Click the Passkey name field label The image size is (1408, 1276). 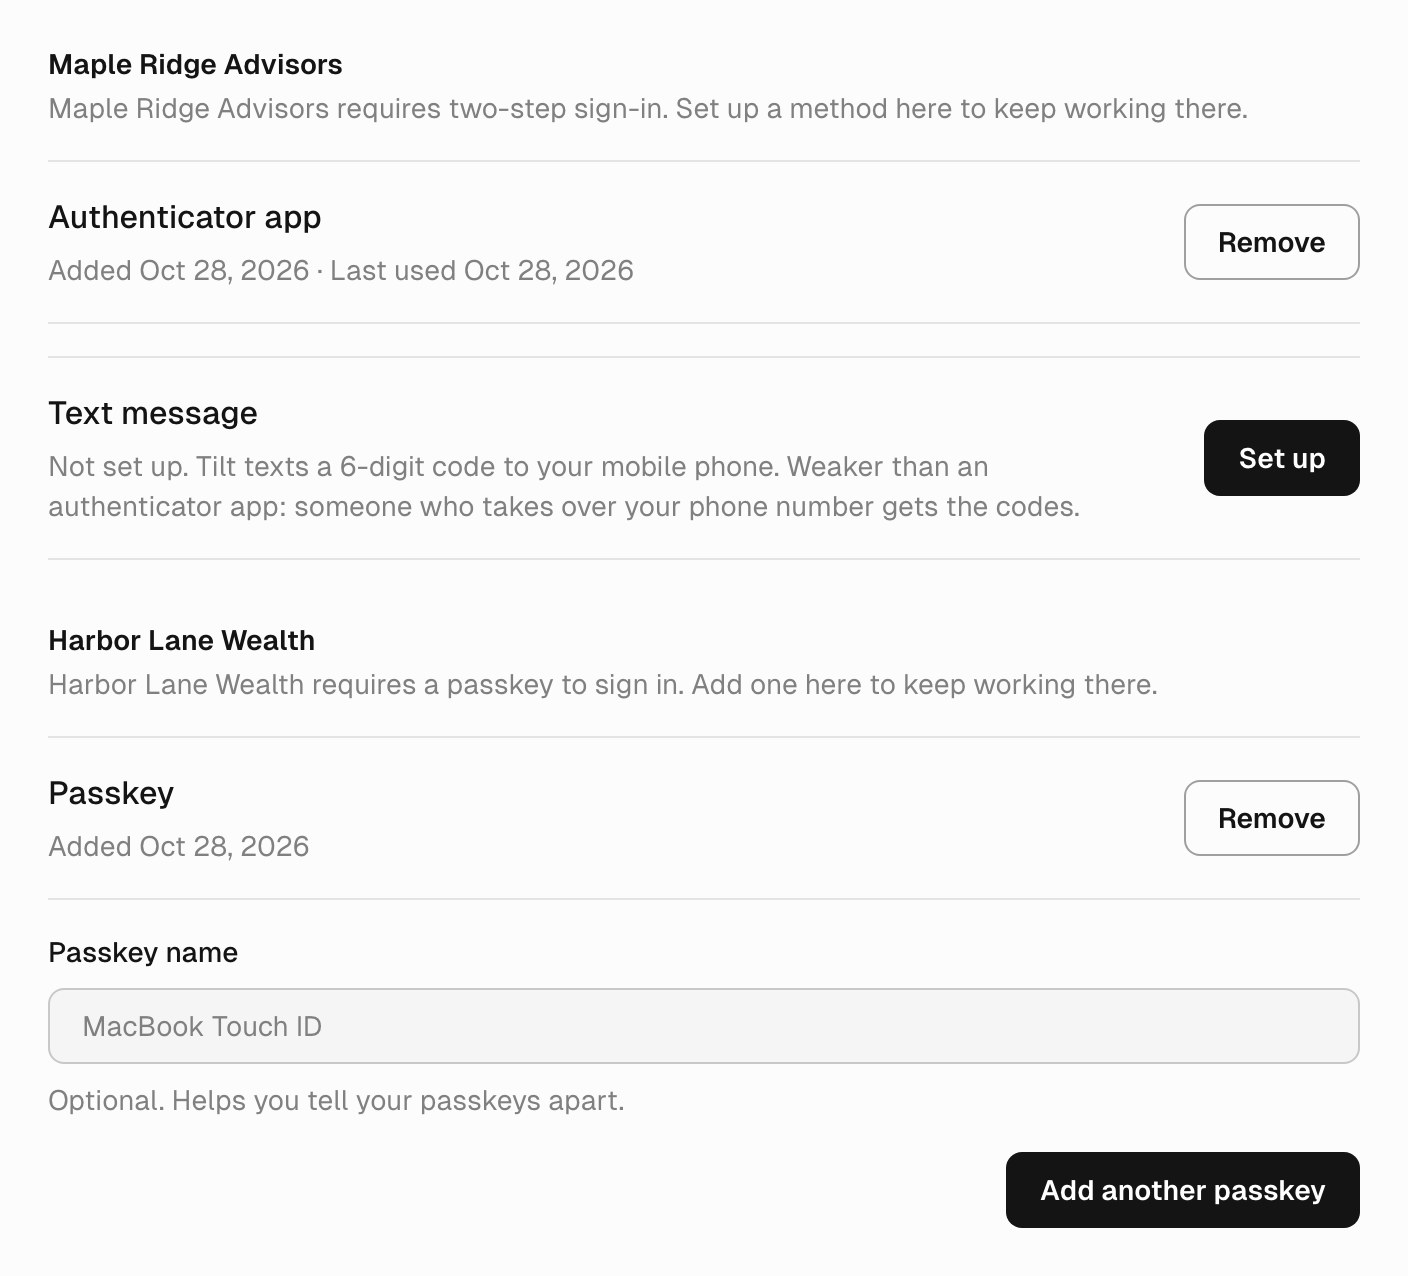[x=143, y=952]
